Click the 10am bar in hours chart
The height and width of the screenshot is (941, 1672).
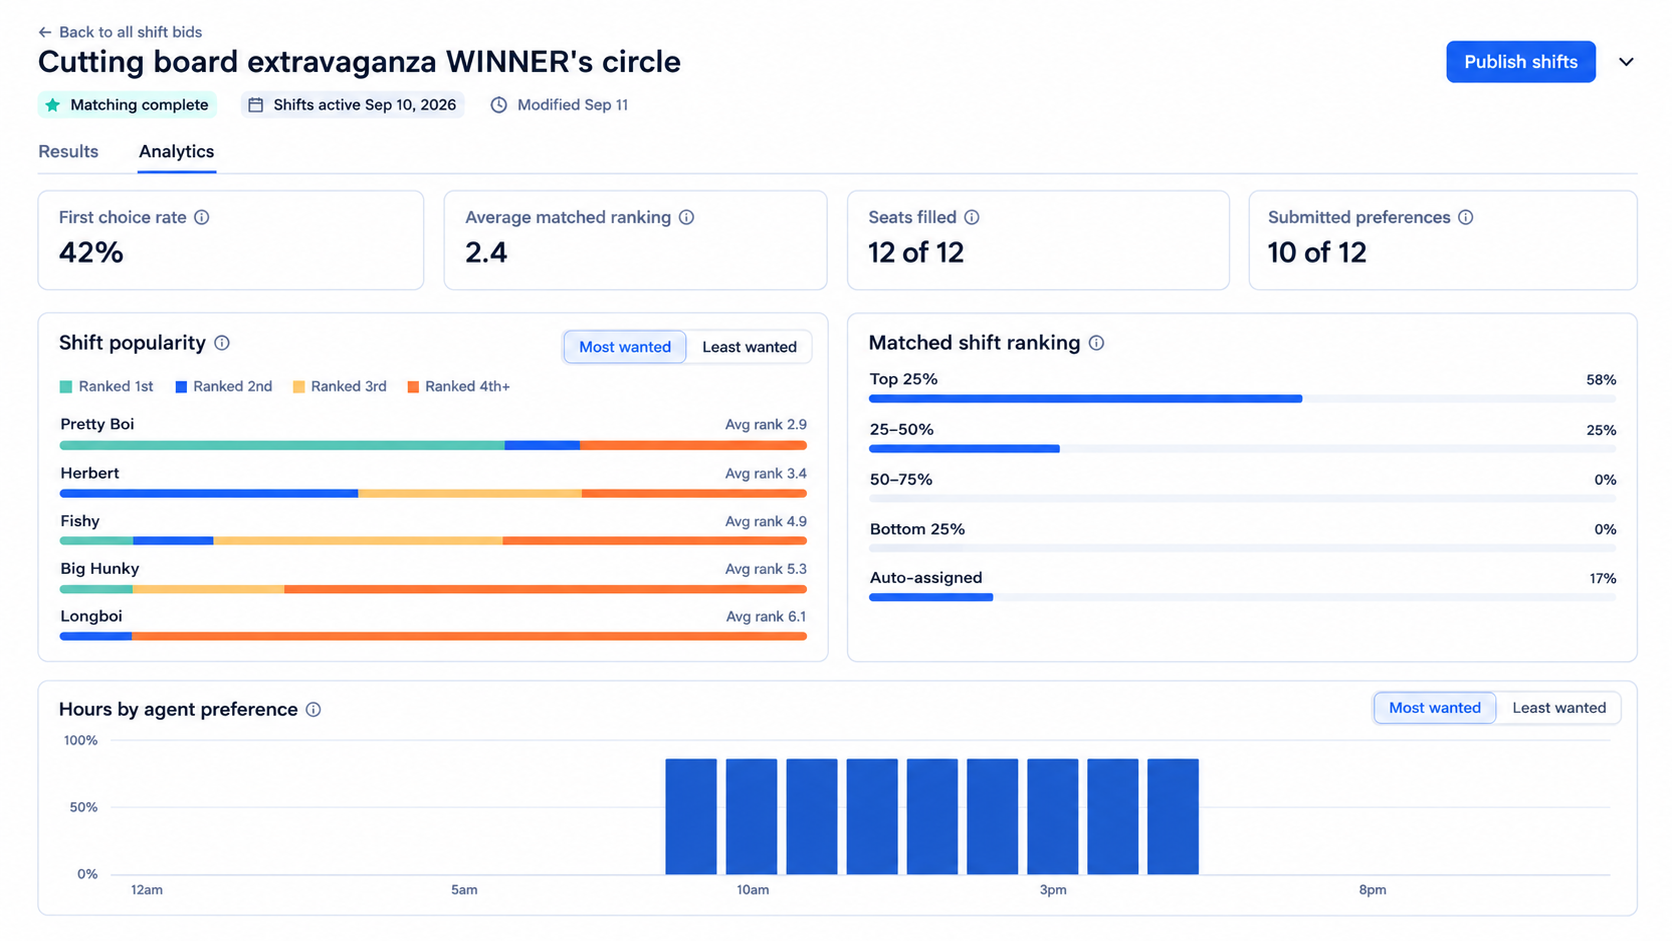click(752, 817)
